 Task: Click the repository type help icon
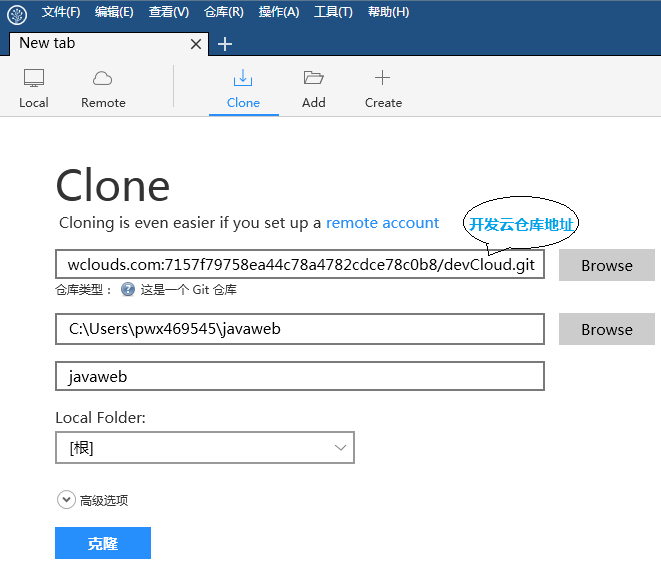(x=128, y=290)
